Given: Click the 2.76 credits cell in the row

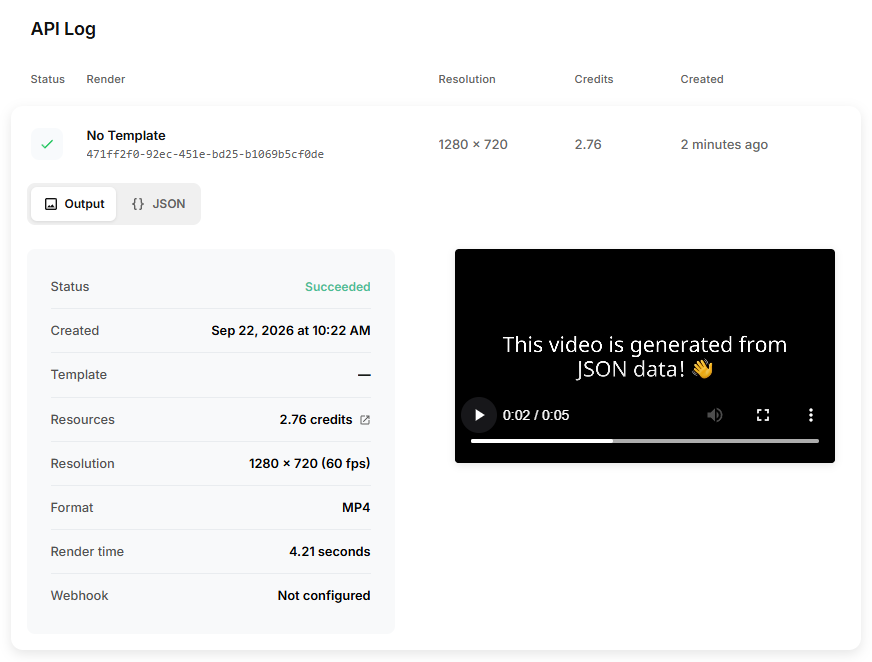Looking at the screenshot, I should tap(588, 145).
